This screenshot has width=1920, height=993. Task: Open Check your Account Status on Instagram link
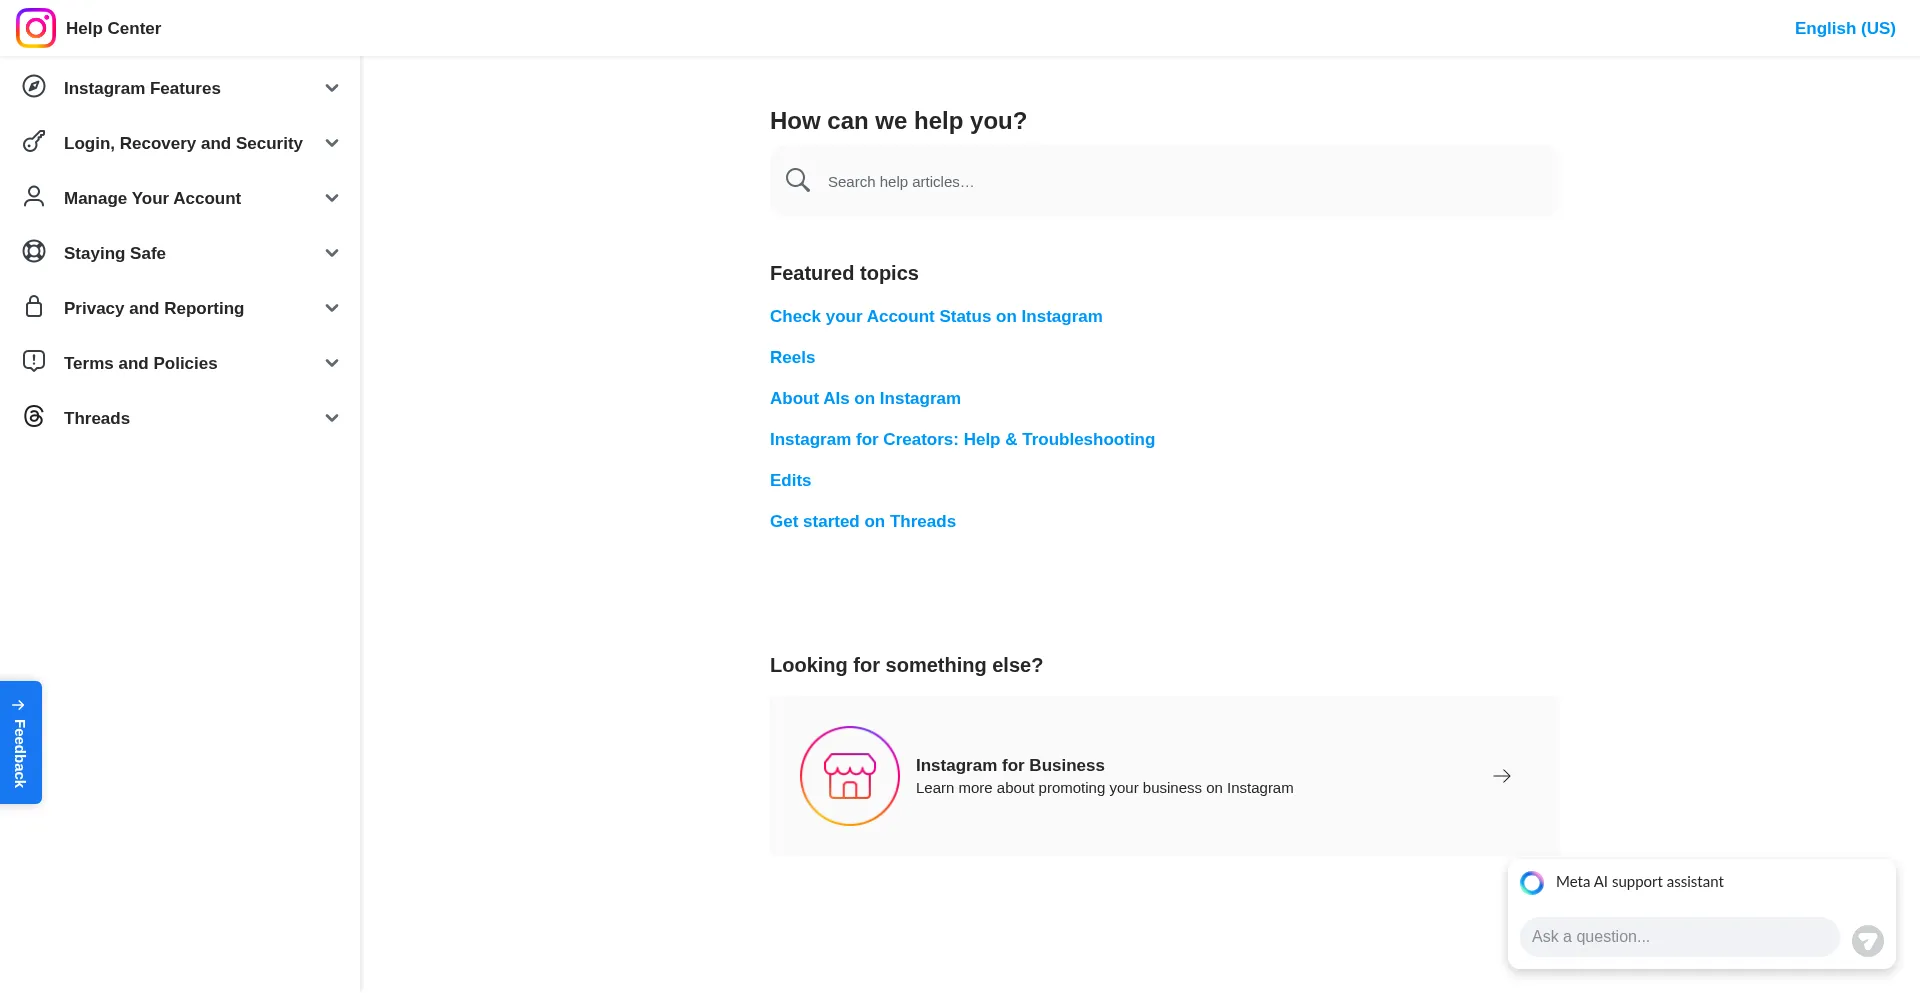936,316
